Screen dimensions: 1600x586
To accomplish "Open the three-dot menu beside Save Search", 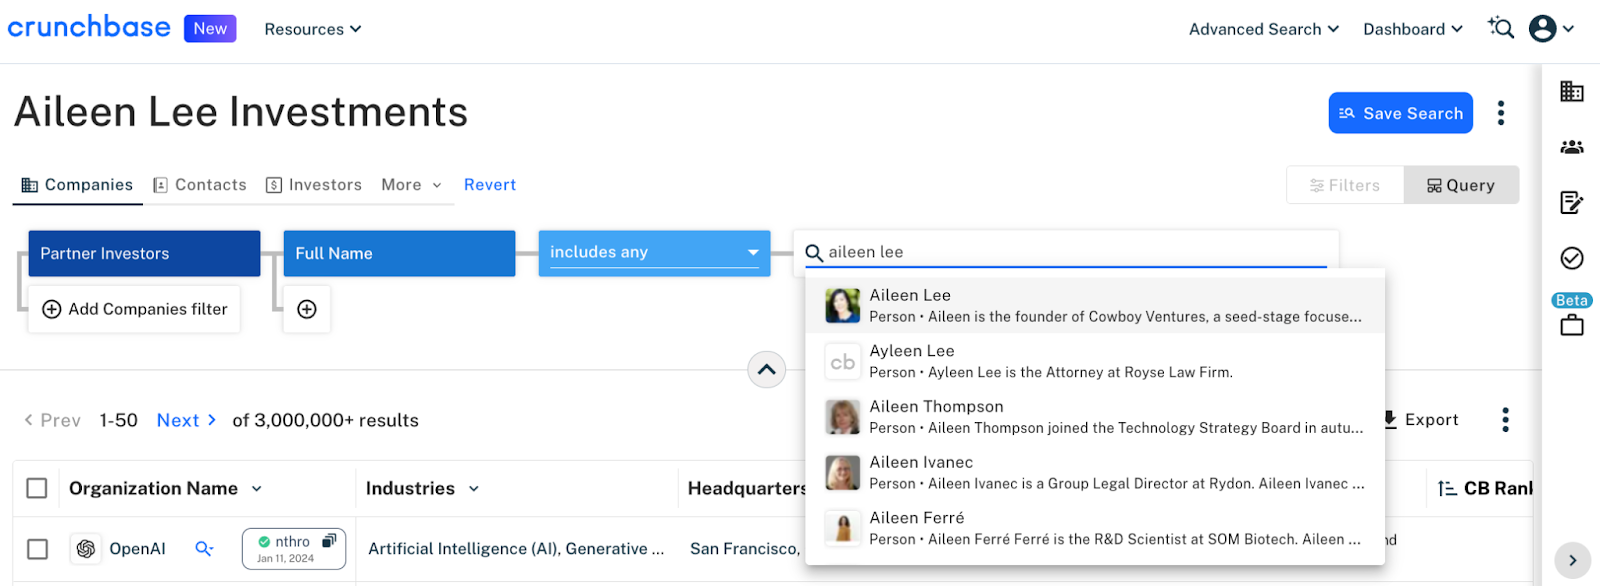I will [1501, 113].
